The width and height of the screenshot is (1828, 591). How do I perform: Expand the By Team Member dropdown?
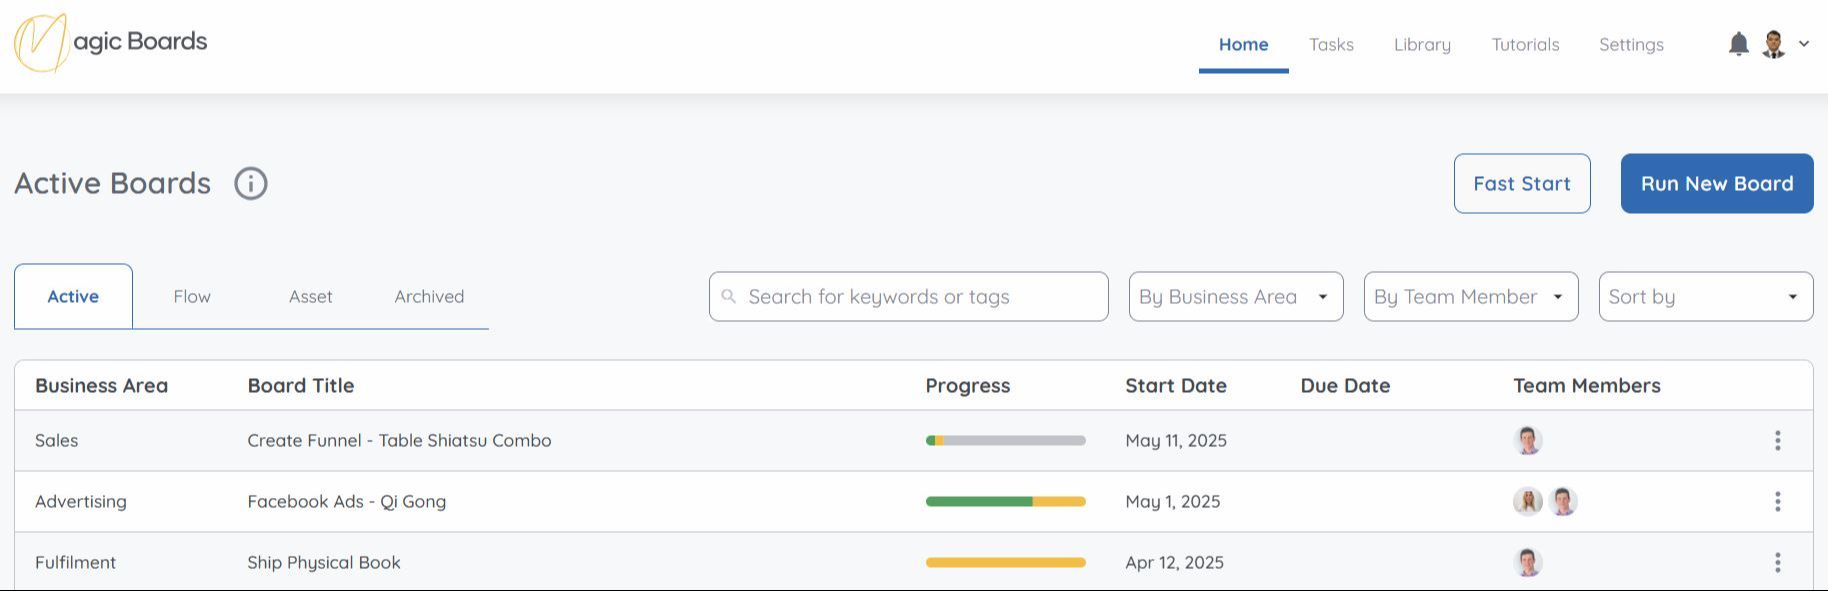1470,297
